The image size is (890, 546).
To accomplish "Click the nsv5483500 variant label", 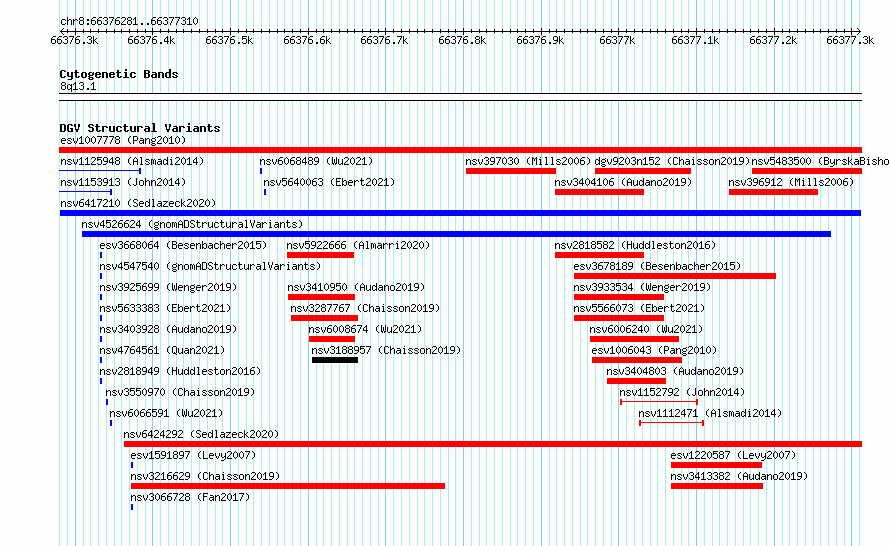I will [820, 161].
